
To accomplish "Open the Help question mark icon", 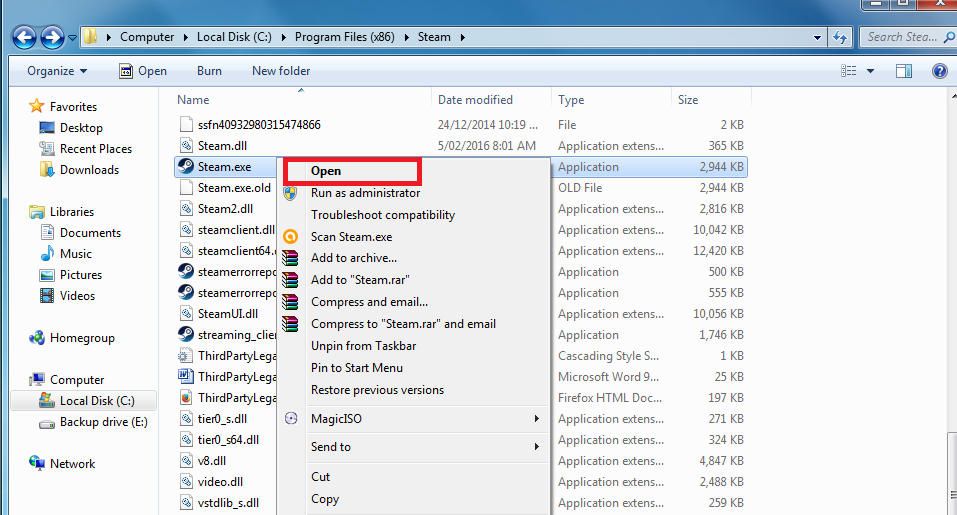I will pos(940,71).
